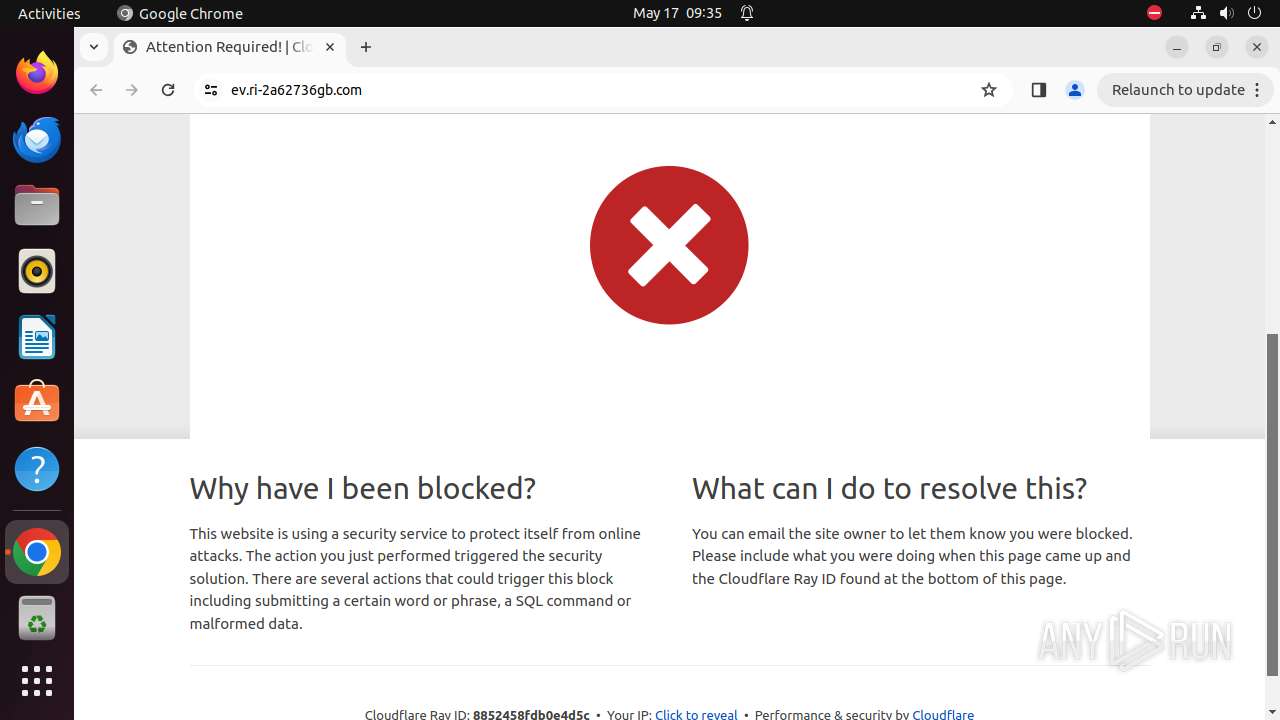Click the notification bell in top bar

point(747,13)
